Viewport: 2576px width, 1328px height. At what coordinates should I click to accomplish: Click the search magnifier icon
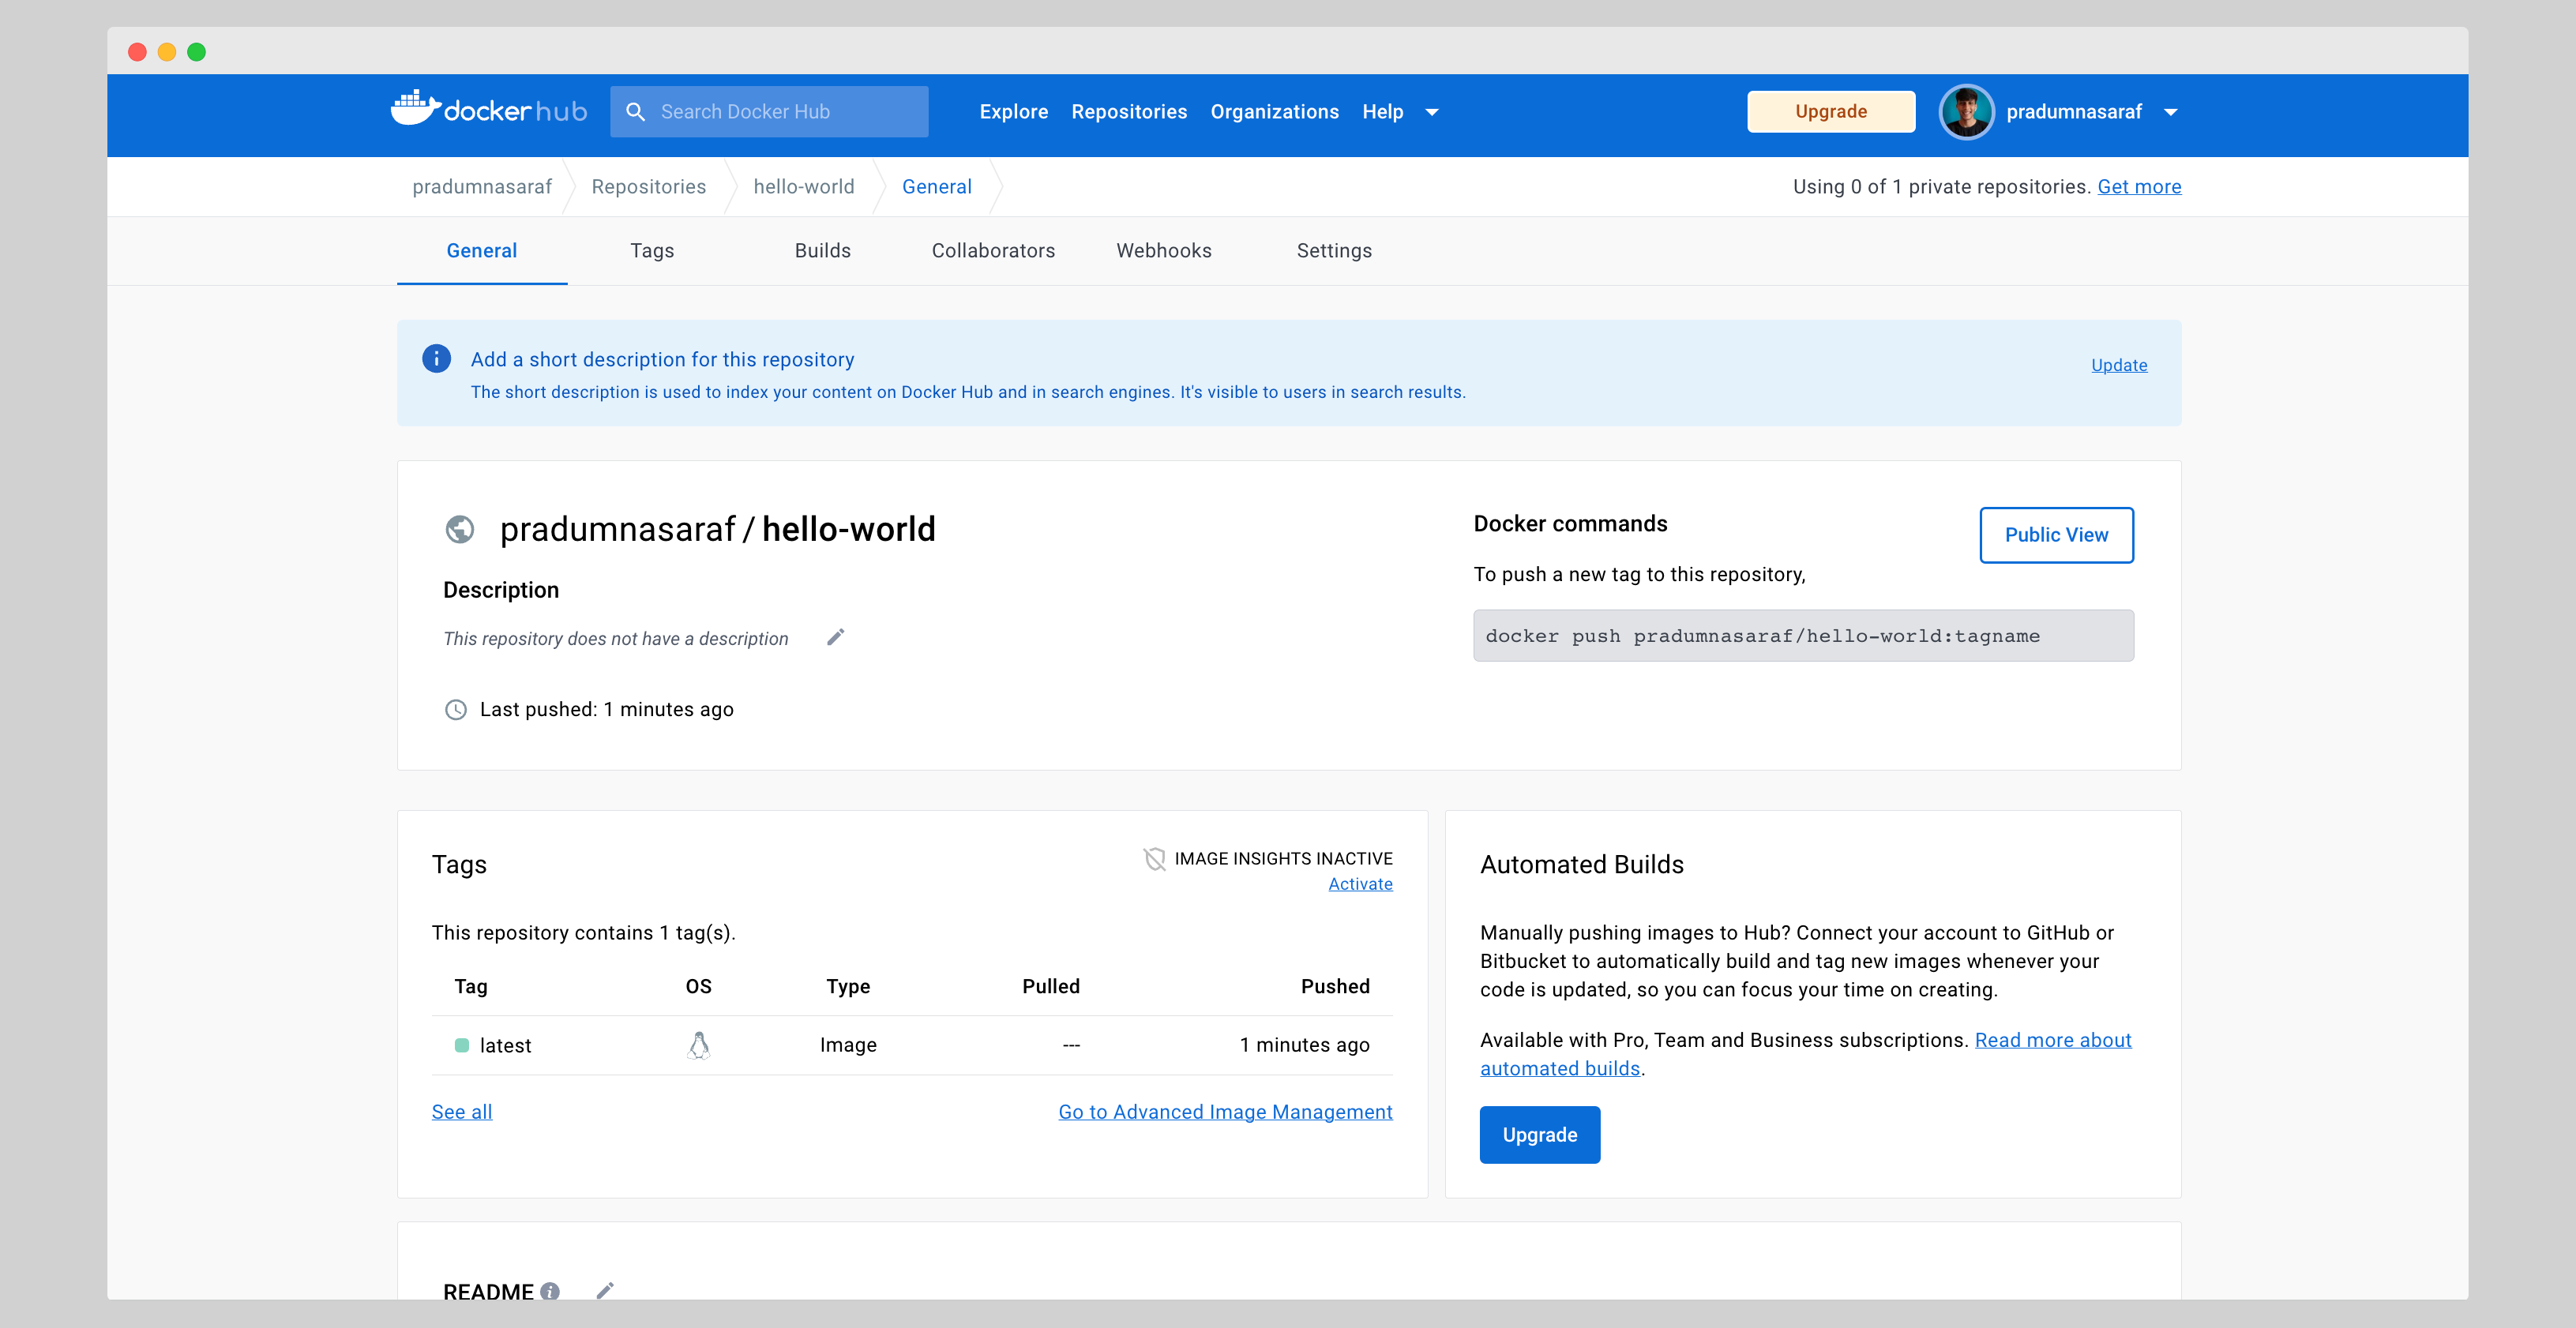[635, 112]
